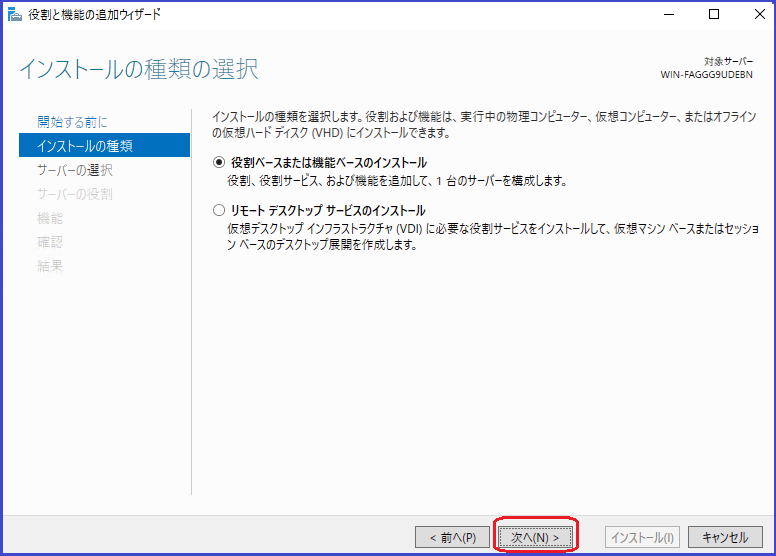Click the 次へ(N) button
This screenshot has height=556, width=776.
[535, 537]
